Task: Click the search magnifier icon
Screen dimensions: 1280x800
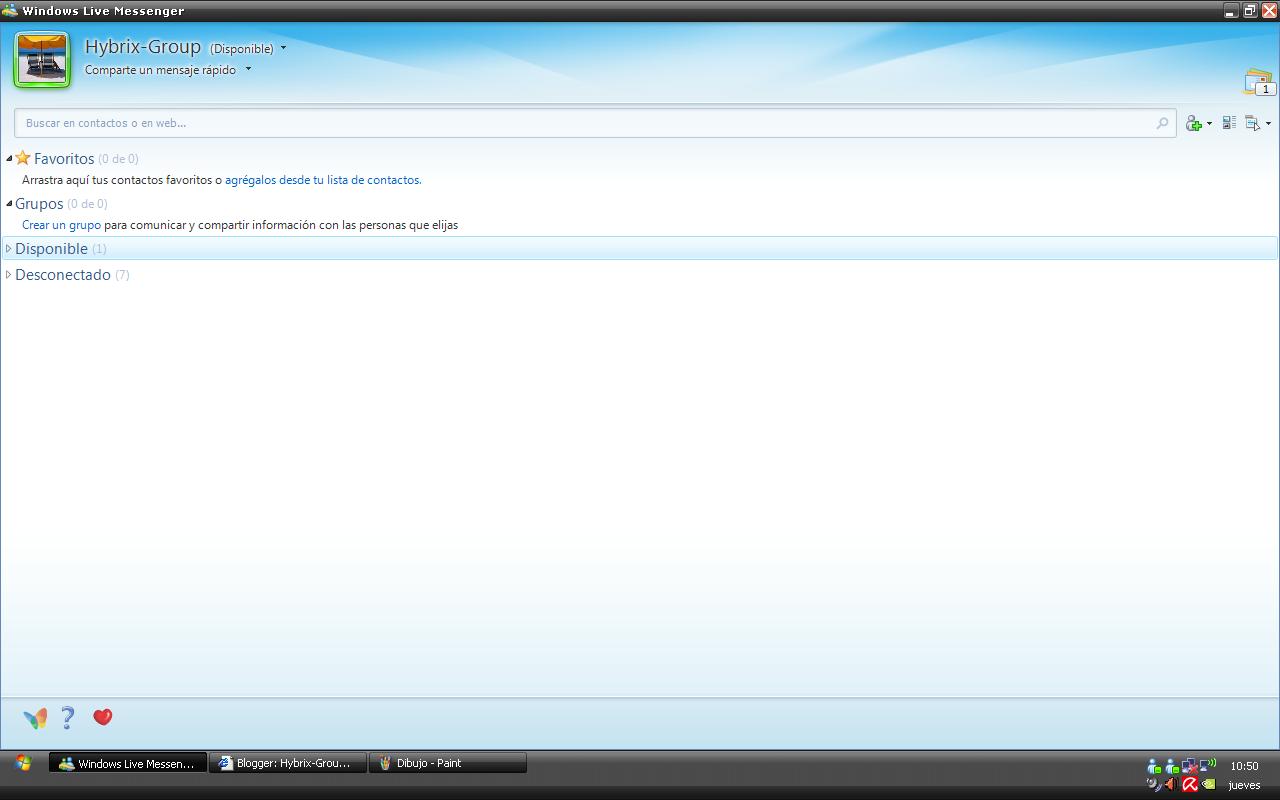Action: 1162,123
